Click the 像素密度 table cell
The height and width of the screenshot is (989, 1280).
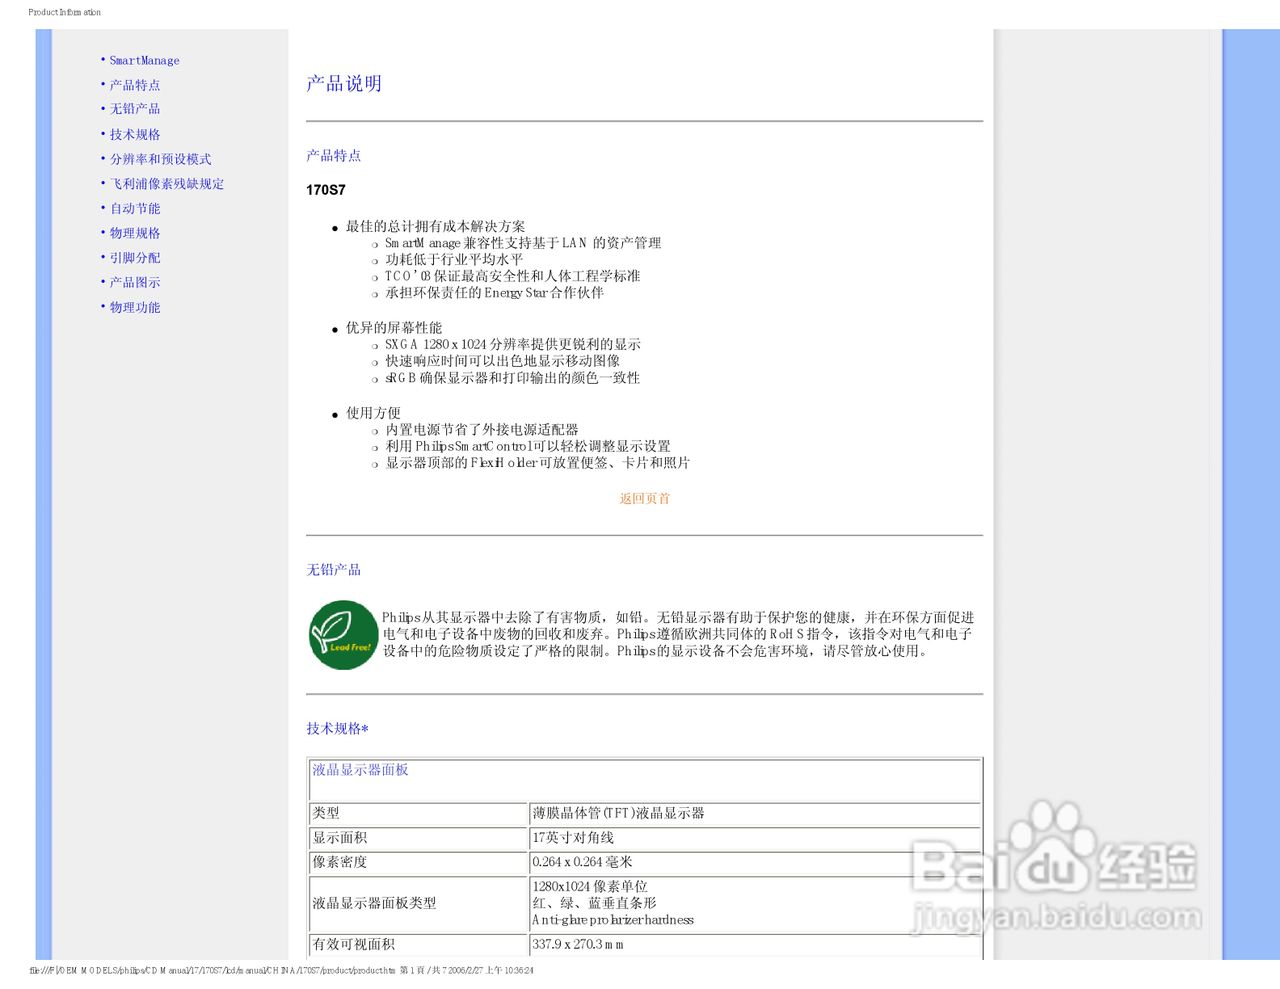pyautogui.click(x=419, y=862)
